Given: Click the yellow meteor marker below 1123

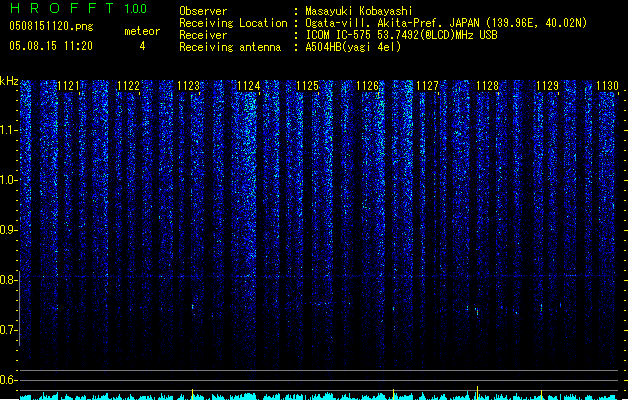Looking at the screenshot, I should click(x=193, y=394).
